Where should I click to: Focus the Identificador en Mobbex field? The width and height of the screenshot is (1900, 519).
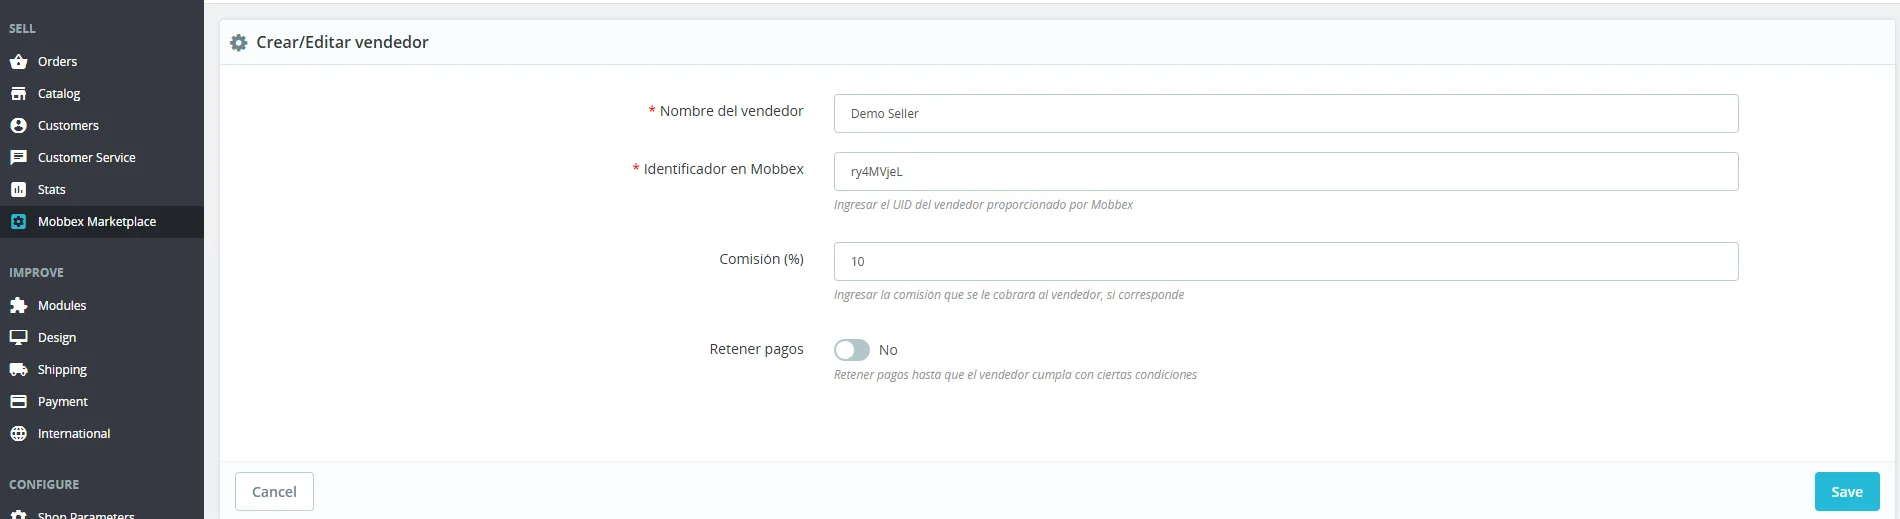coord(1286,171)
